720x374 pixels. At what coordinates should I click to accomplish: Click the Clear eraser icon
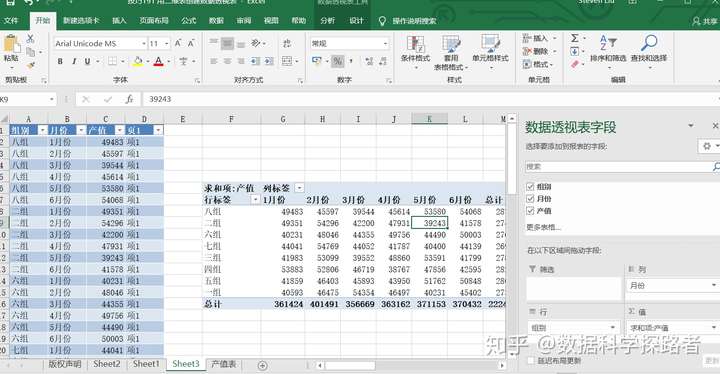point(575,64)
